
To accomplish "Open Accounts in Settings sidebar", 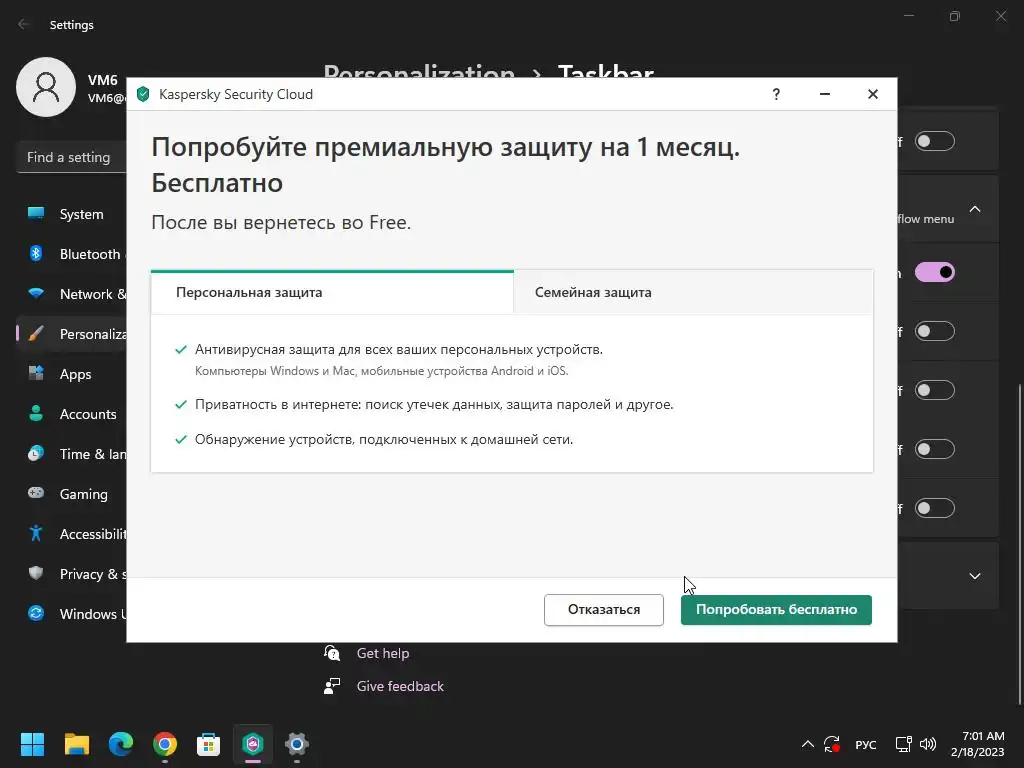I will [72, 414].
